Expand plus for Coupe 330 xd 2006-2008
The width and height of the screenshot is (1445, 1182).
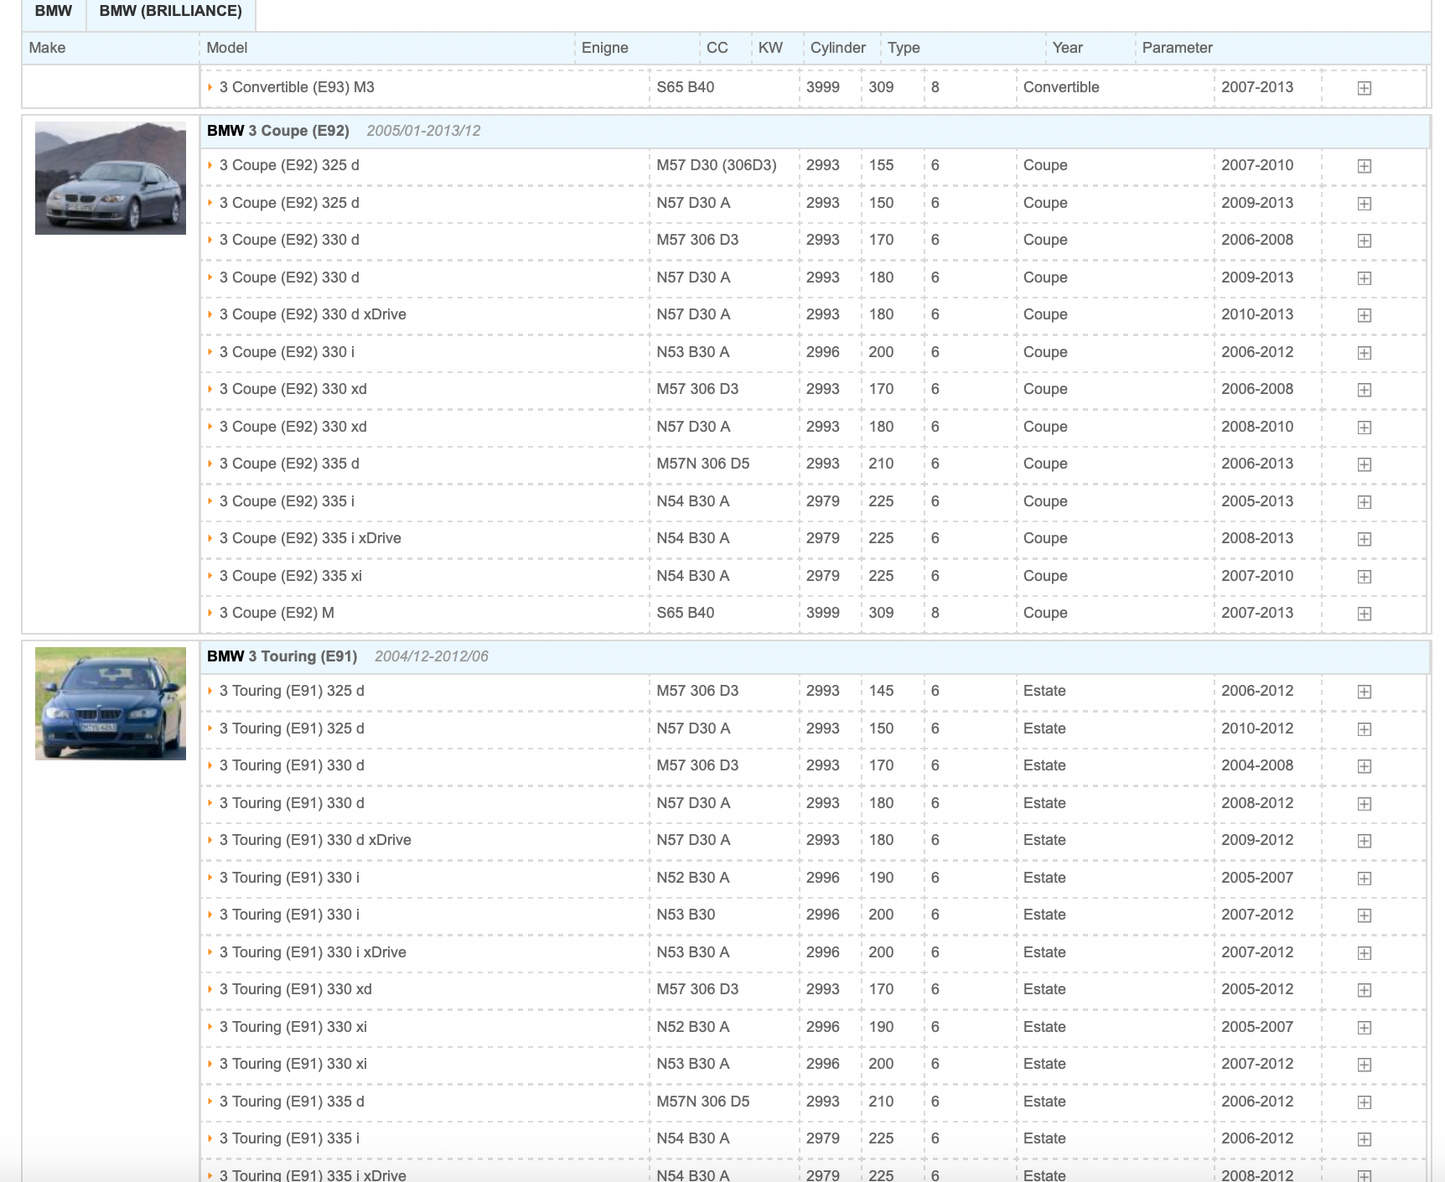click(1364, 390)
